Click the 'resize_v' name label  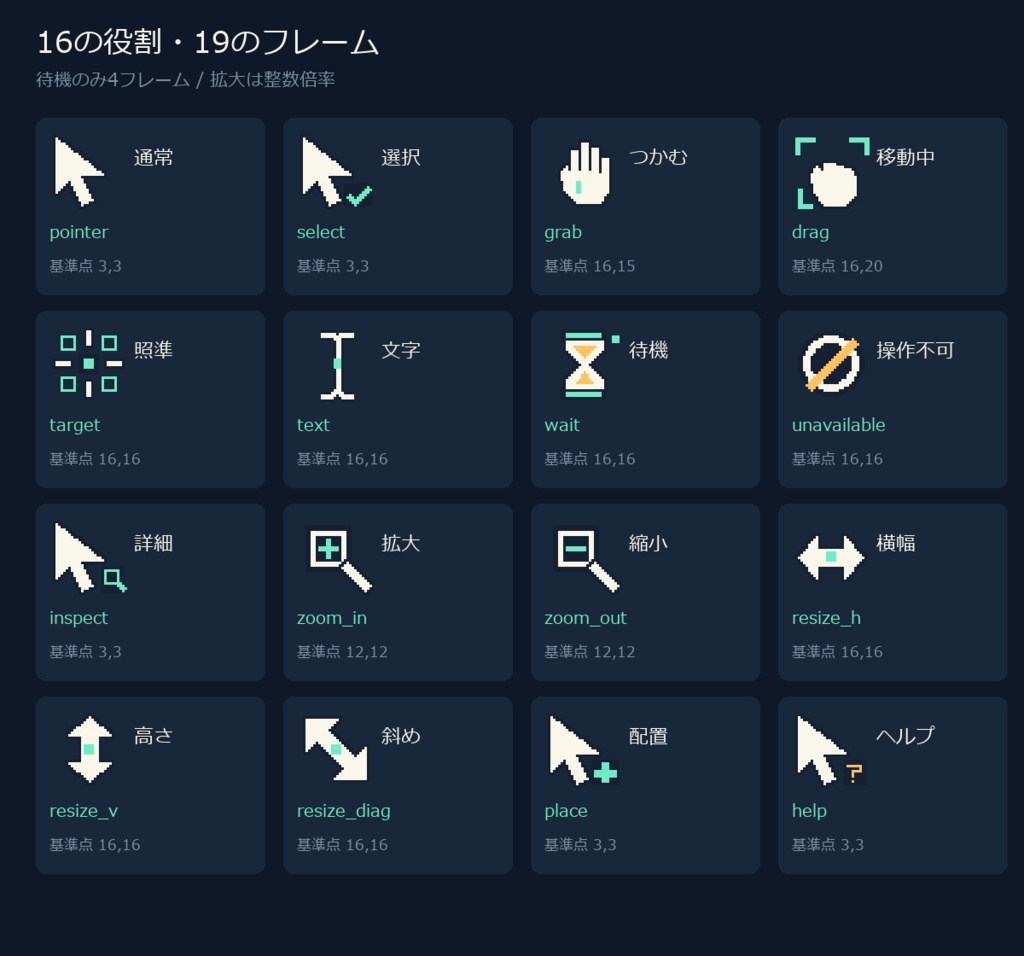pyautogui.click(x=84, y=812)
